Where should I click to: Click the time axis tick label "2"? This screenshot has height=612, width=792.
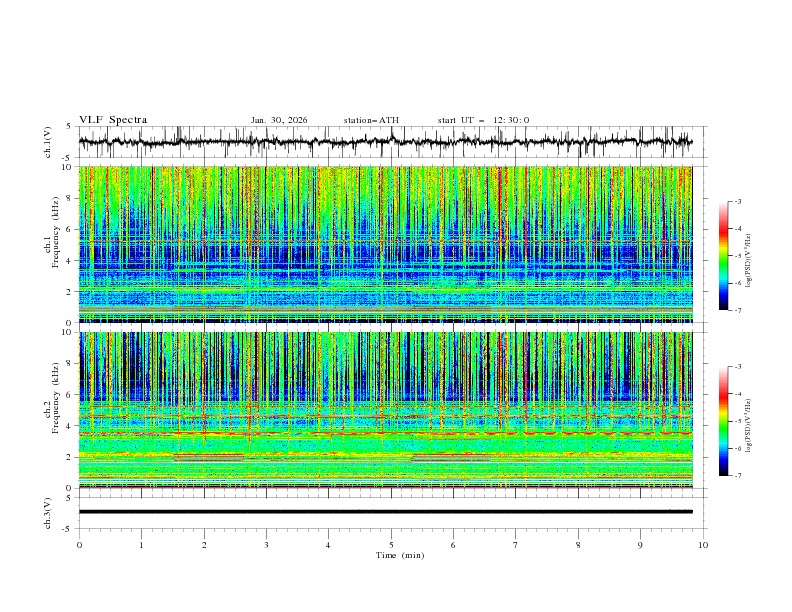tap(204, 545)
